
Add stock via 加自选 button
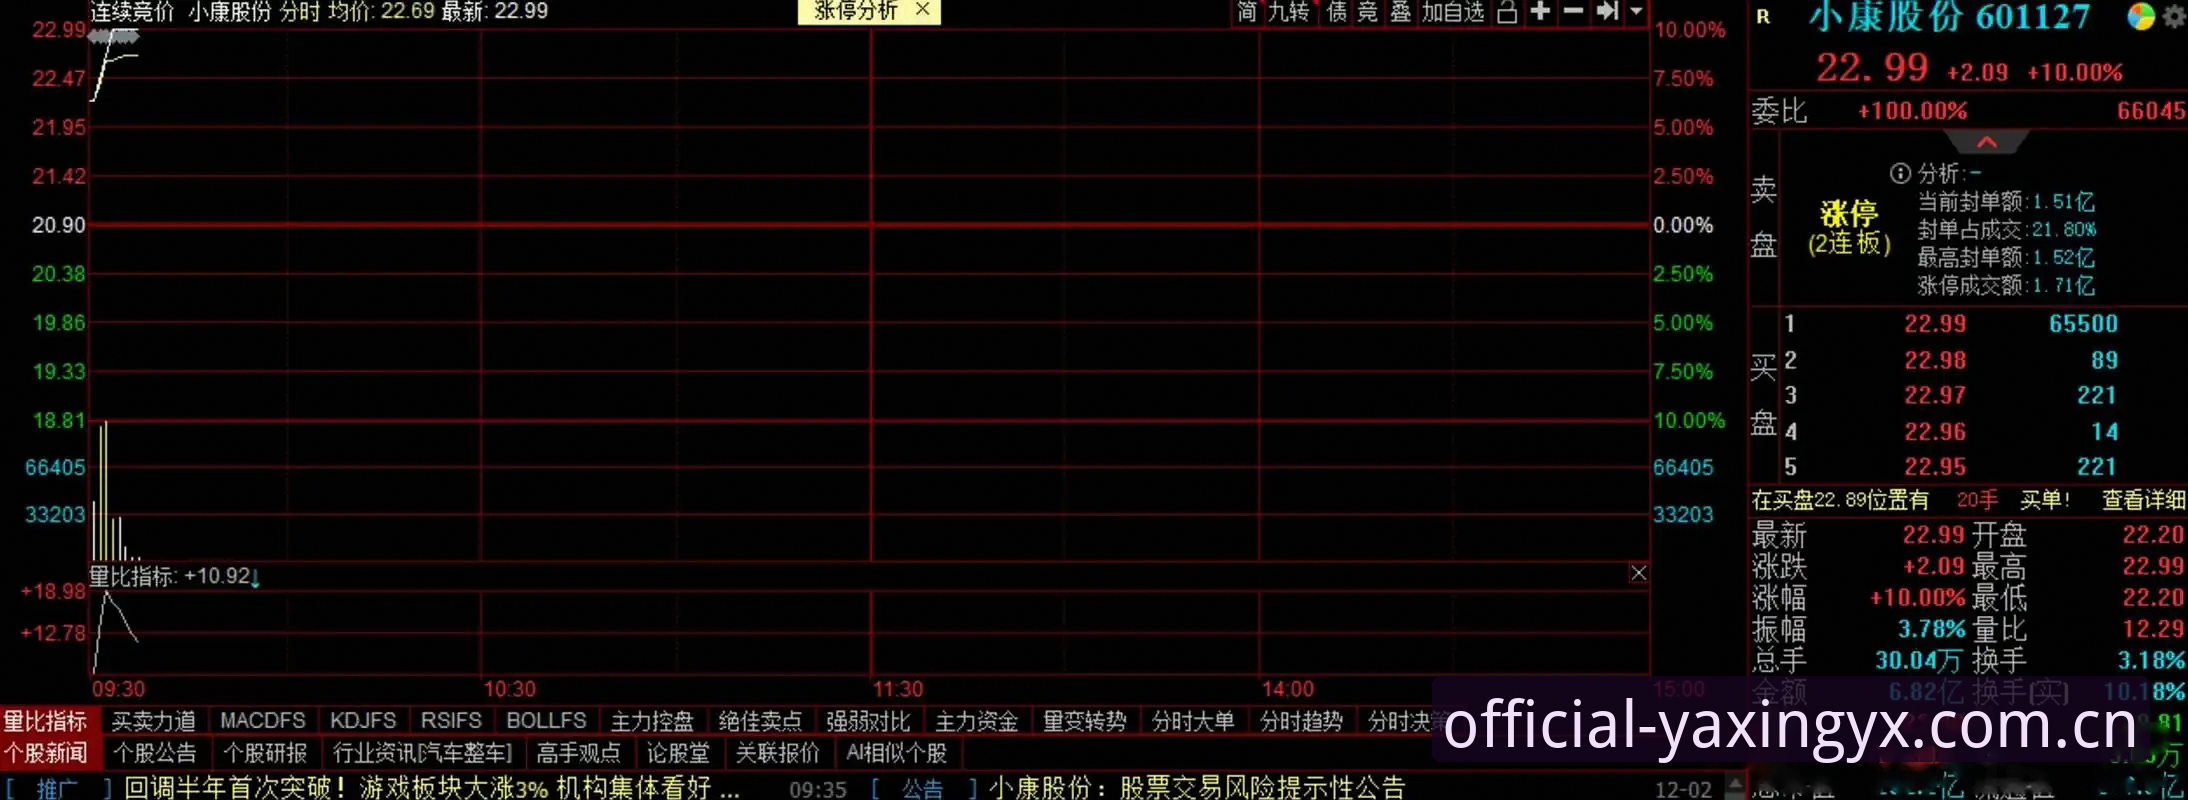tap(1452, 12)
